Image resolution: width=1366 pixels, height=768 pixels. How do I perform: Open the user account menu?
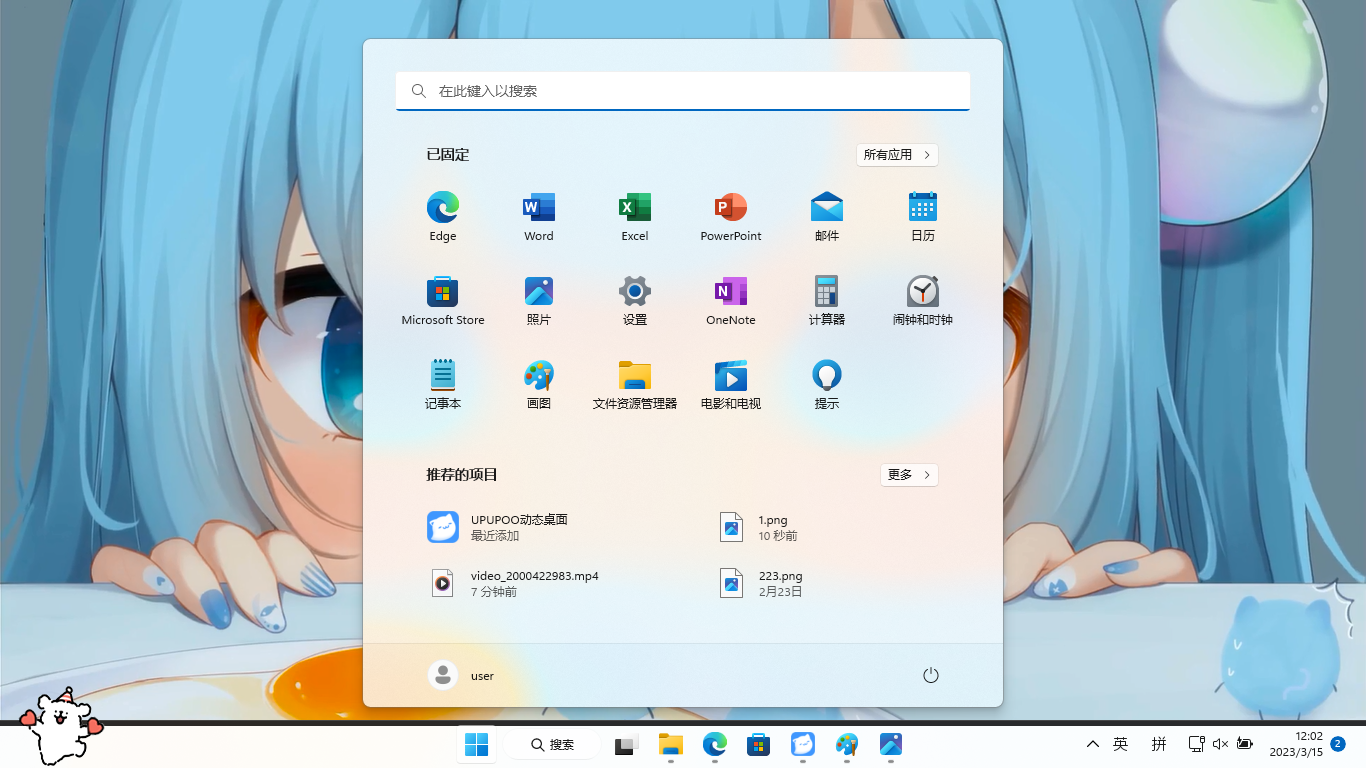pyautogui.click(x=462, y=675)
